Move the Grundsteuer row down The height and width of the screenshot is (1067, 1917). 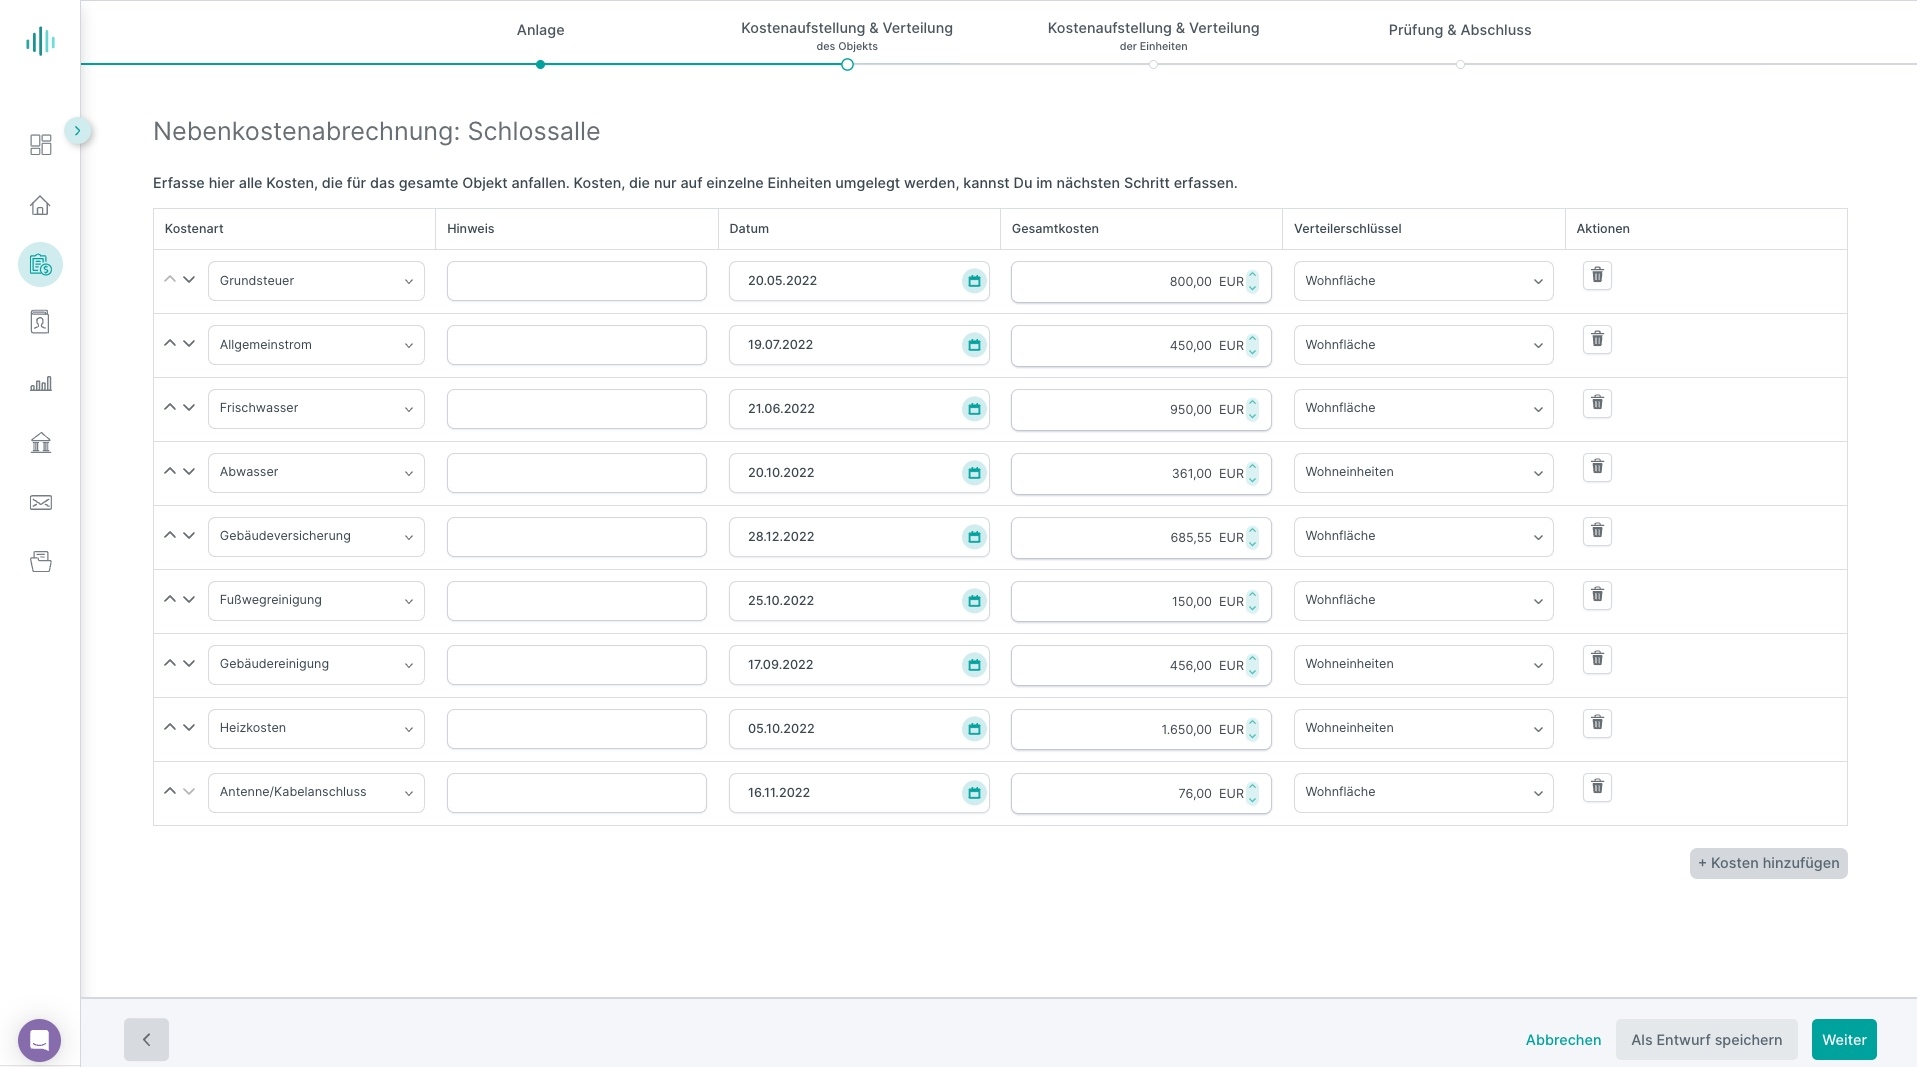[189, 280]
